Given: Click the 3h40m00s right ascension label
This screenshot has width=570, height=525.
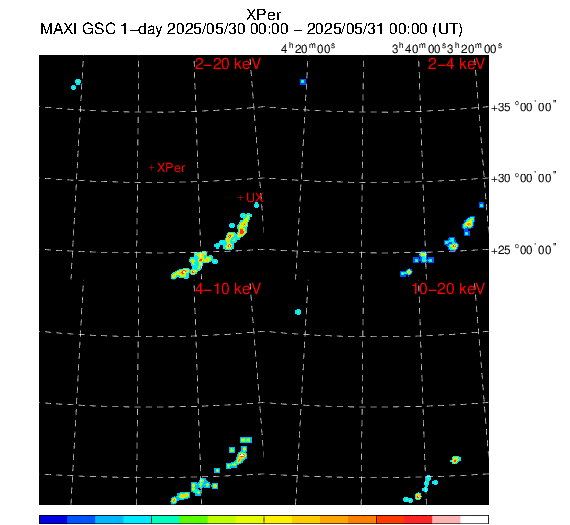Looking at the screenshot, I should coord(419,48).
